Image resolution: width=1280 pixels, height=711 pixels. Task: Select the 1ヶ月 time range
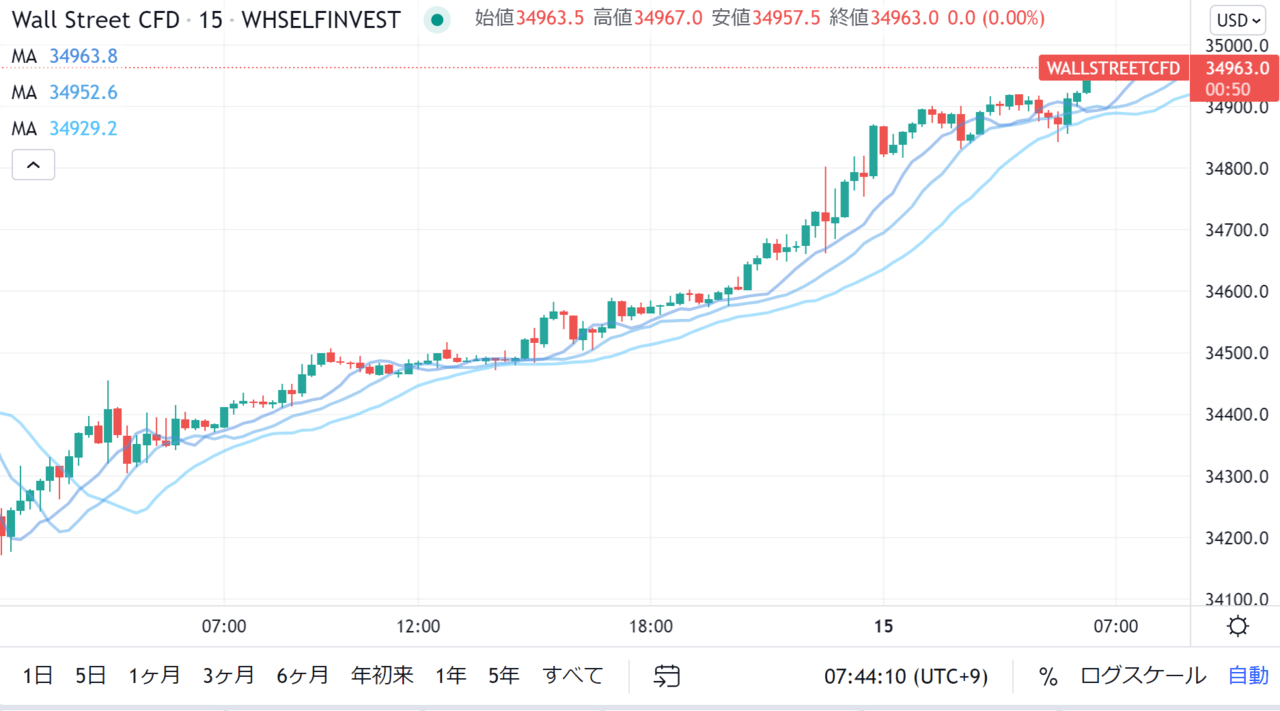pyautogui.click(x=155, y=676)
